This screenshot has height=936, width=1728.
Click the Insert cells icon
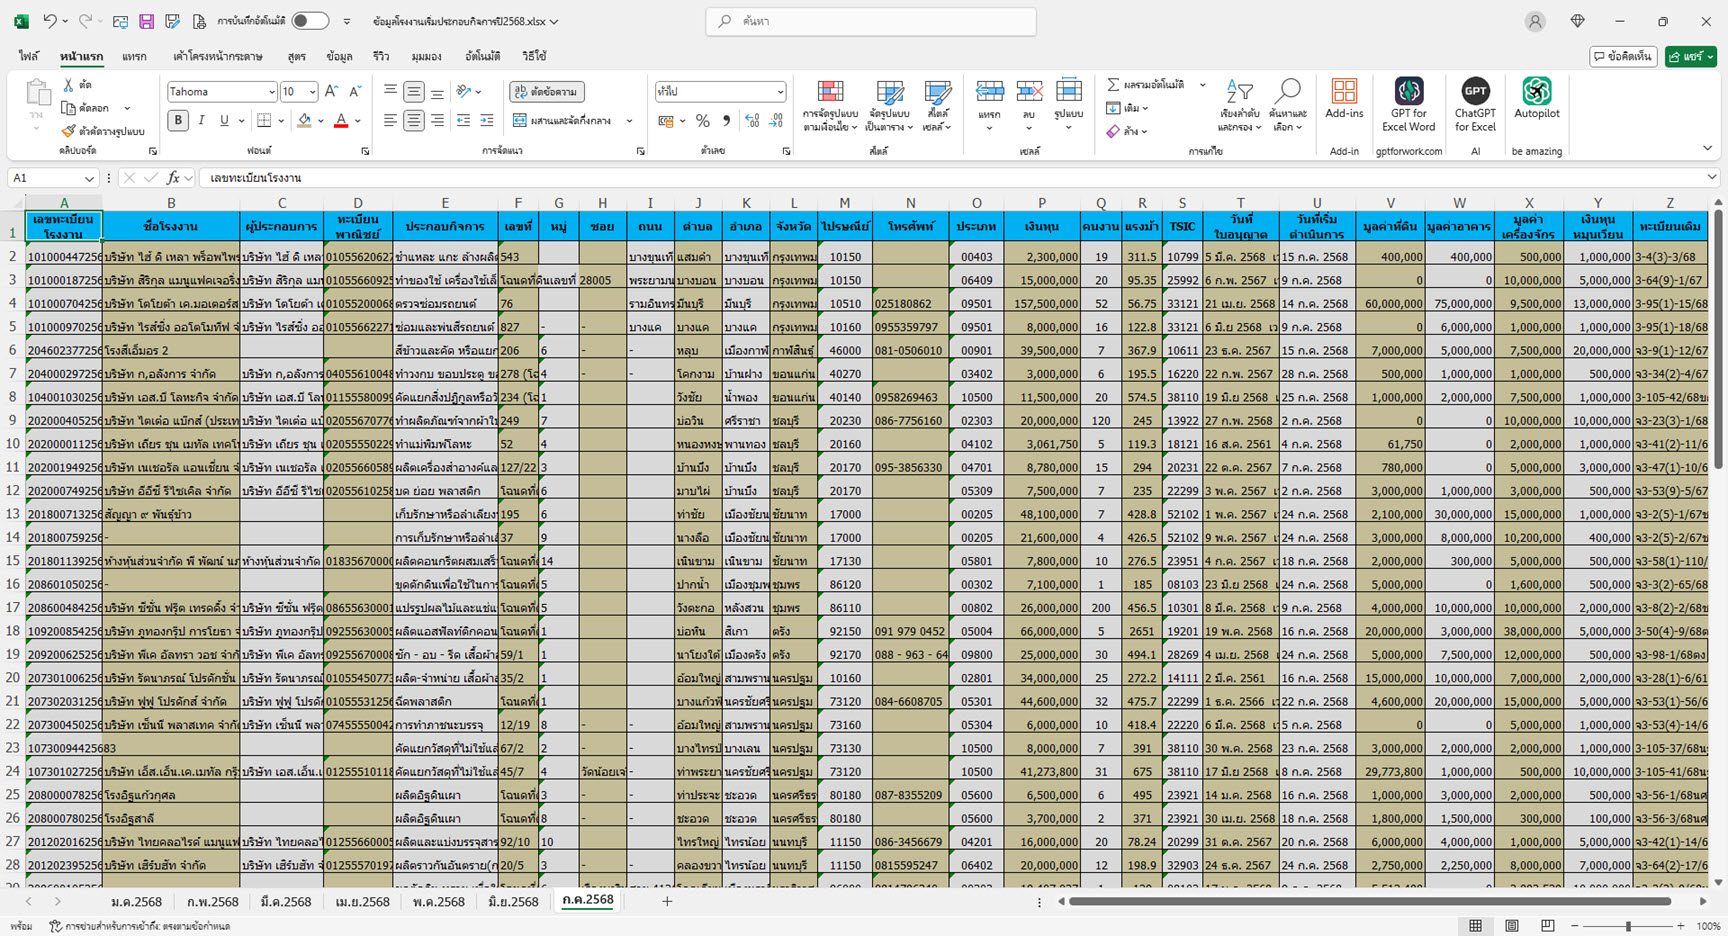(989, 92)
